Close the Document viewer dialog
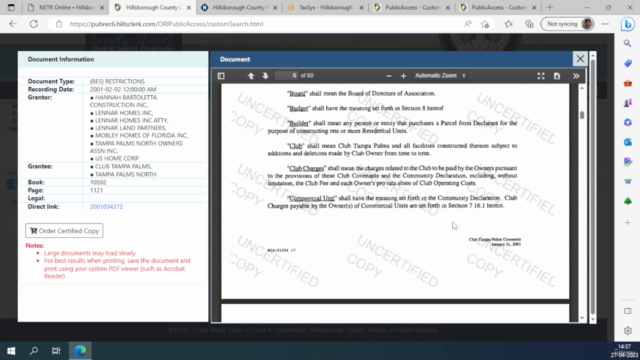This screenshot has height=360, width=640. [580, 59]
